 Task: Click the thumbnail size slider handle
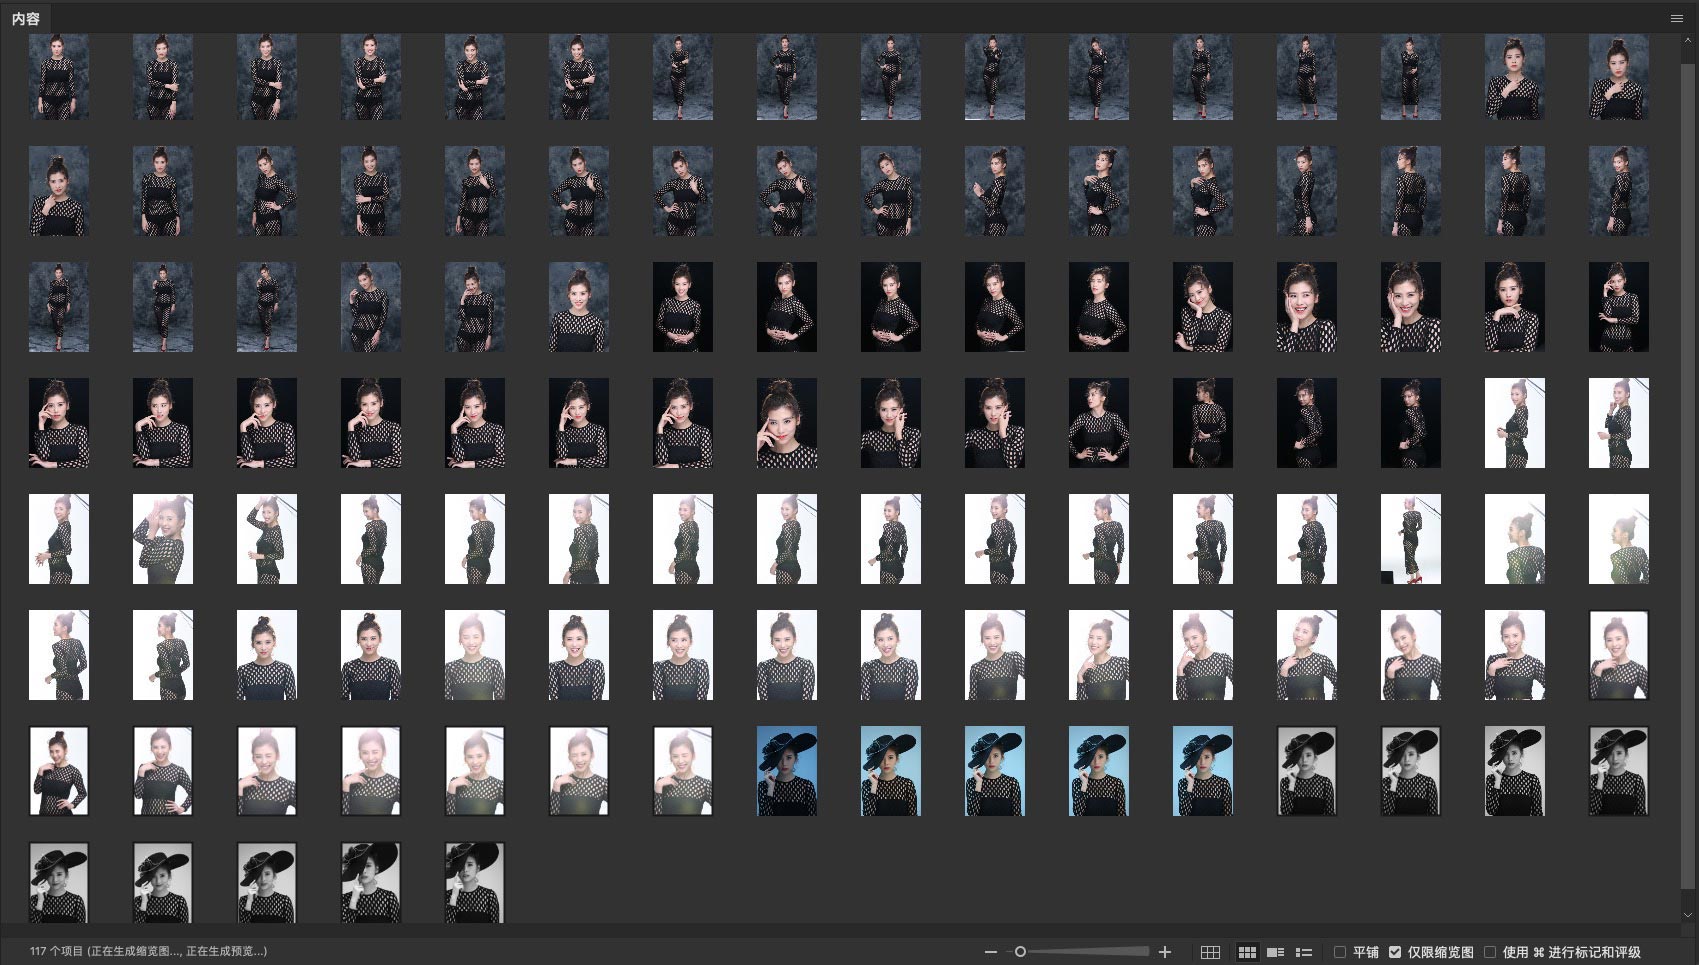click(x=1020, y=952)
